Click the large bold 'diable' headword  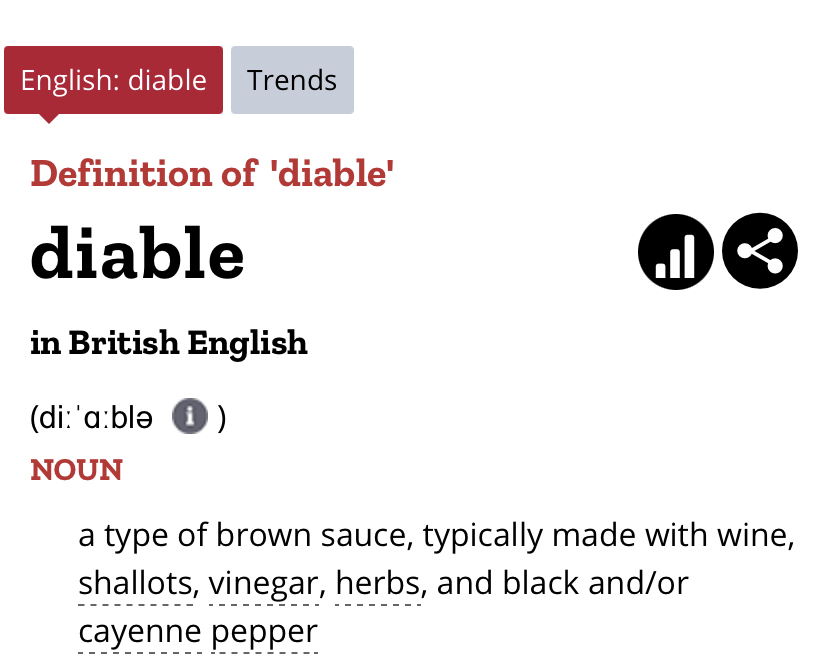pyautogui.click(x=138, y=253)
